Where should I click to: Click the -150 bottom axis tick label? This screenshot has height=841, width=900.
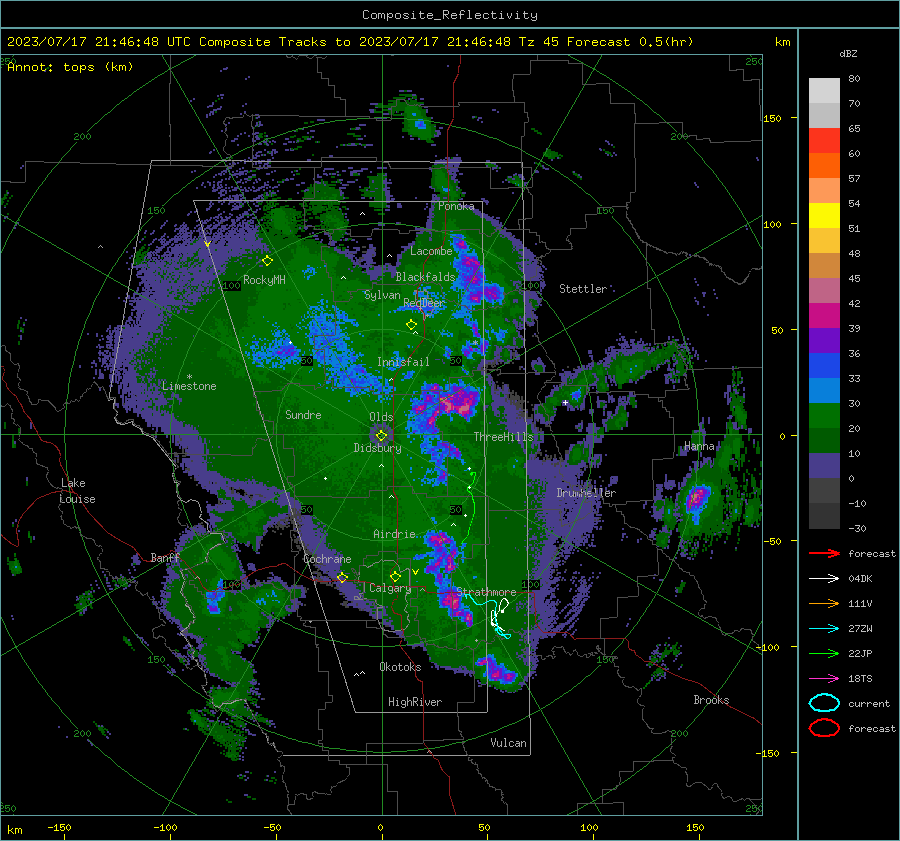(59, 827)
